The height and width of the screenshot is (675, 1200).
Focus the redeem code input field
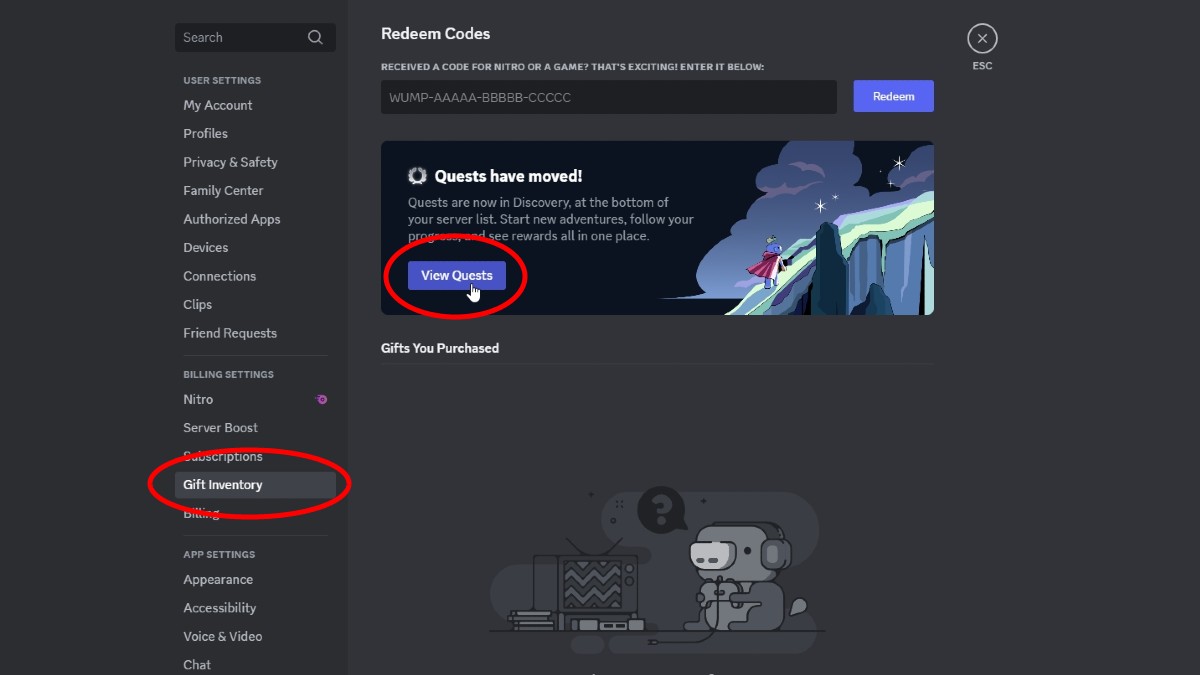[608, 97]
